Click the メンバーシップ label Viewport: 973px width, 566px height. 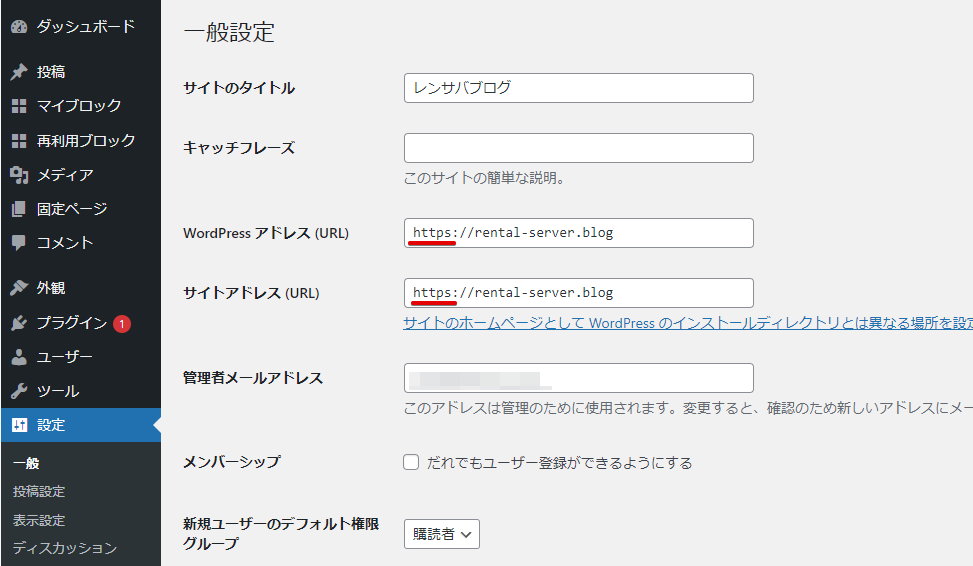(232, 462)
